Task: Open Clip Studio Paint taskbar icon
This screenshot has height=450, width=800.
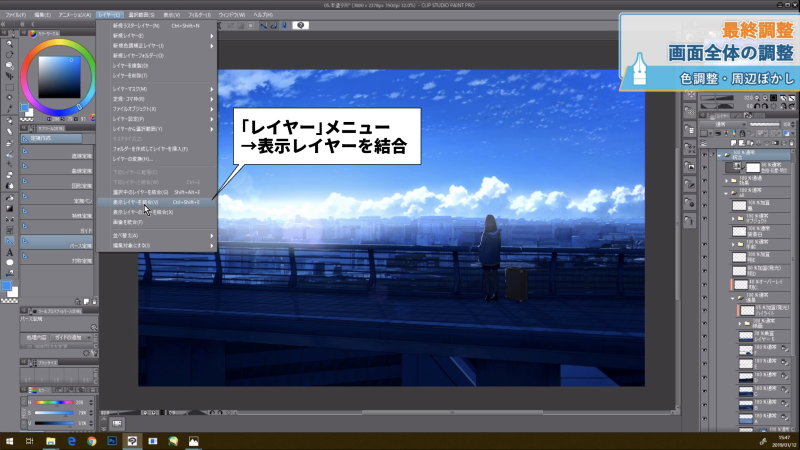Action: click(132, 441)
